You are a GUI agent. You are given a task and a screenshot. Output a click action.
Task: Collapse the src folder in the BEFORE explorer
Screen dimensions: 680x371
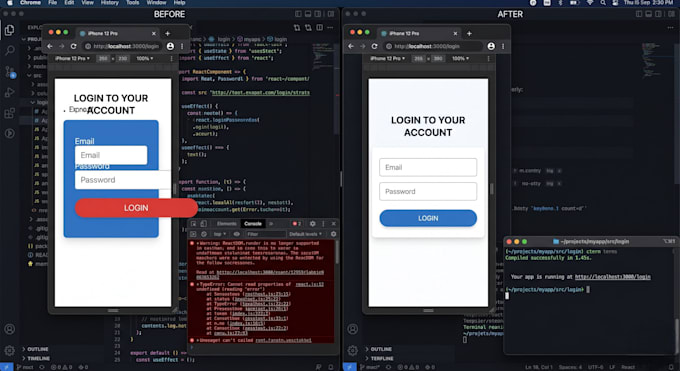[34, 75]
